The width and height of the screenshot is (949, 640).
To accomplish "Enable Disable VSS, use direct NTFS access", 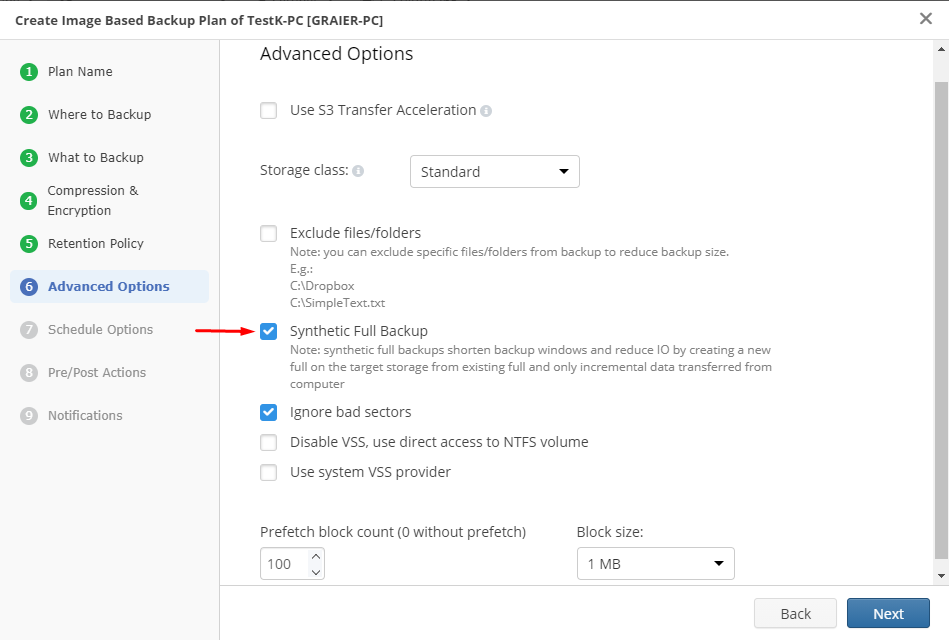I will (x=268, y=442).
